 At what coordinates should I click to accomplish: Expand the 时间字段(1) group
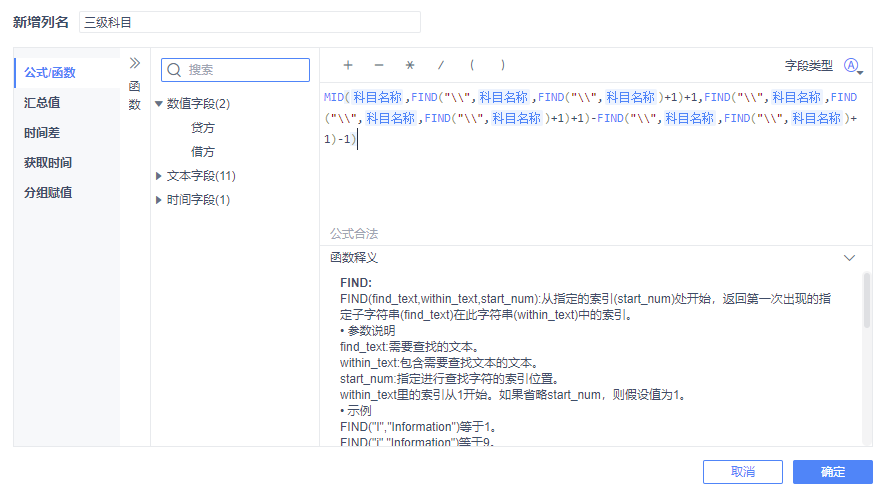pos(159,200)
